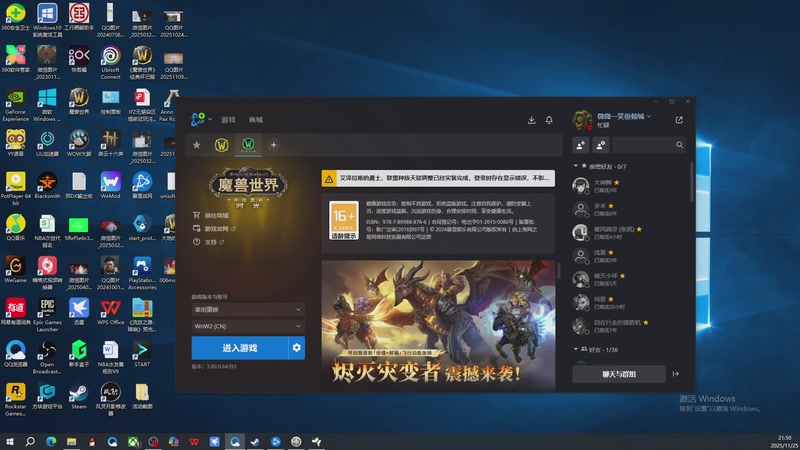This screenshot has height=450, width=800.
Task: Select the 魔兽世界 desktop shortcut icon
Action: point(79,101)
